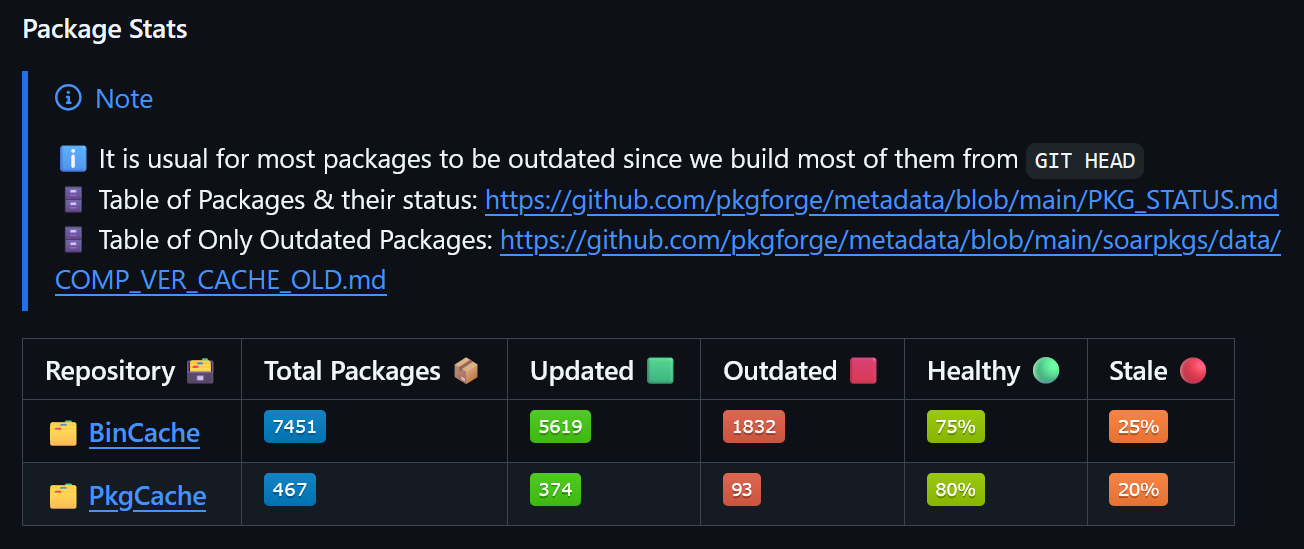Click the 93 outdated badge for PkgCache

[742, 490]
